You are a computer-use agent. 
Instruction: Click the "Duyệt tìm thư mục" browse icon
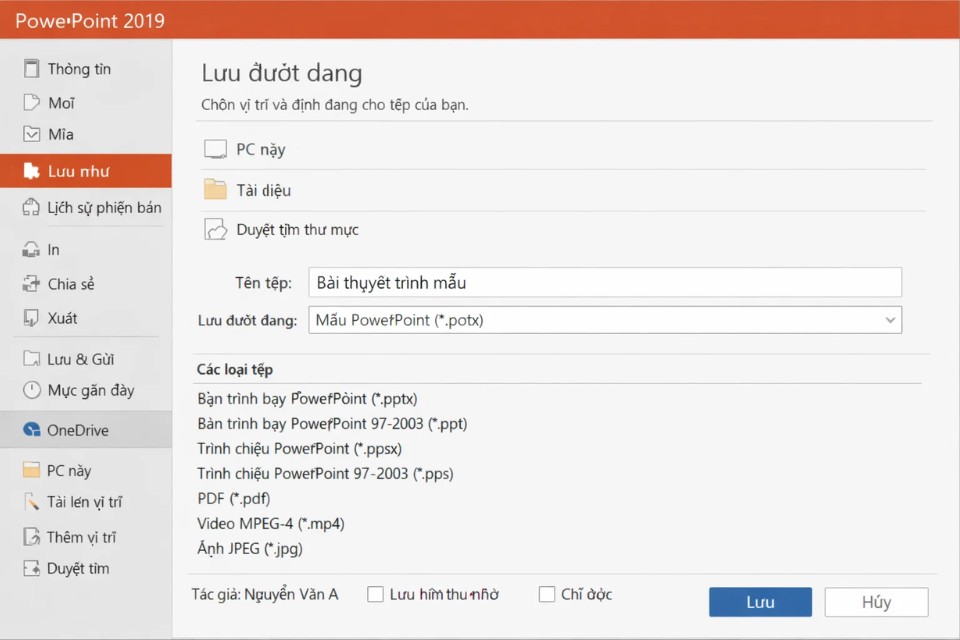(215, 228)
